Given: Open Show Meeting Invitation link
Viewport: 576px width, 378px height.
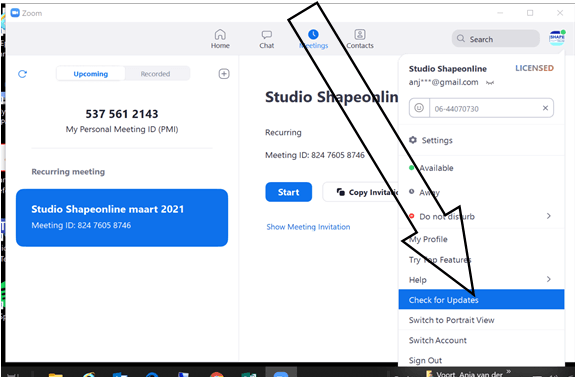Looking at the screenshot, I should coord(308,227).
